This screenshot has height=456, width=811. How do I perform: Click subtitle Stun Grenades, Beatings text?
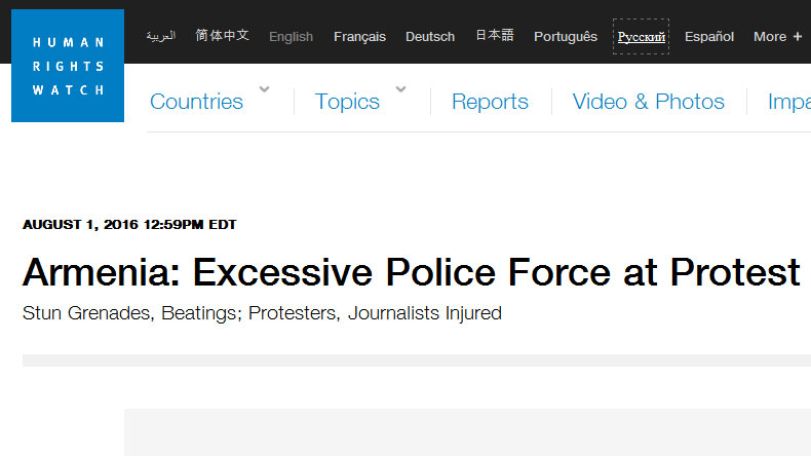coord(262,313)
